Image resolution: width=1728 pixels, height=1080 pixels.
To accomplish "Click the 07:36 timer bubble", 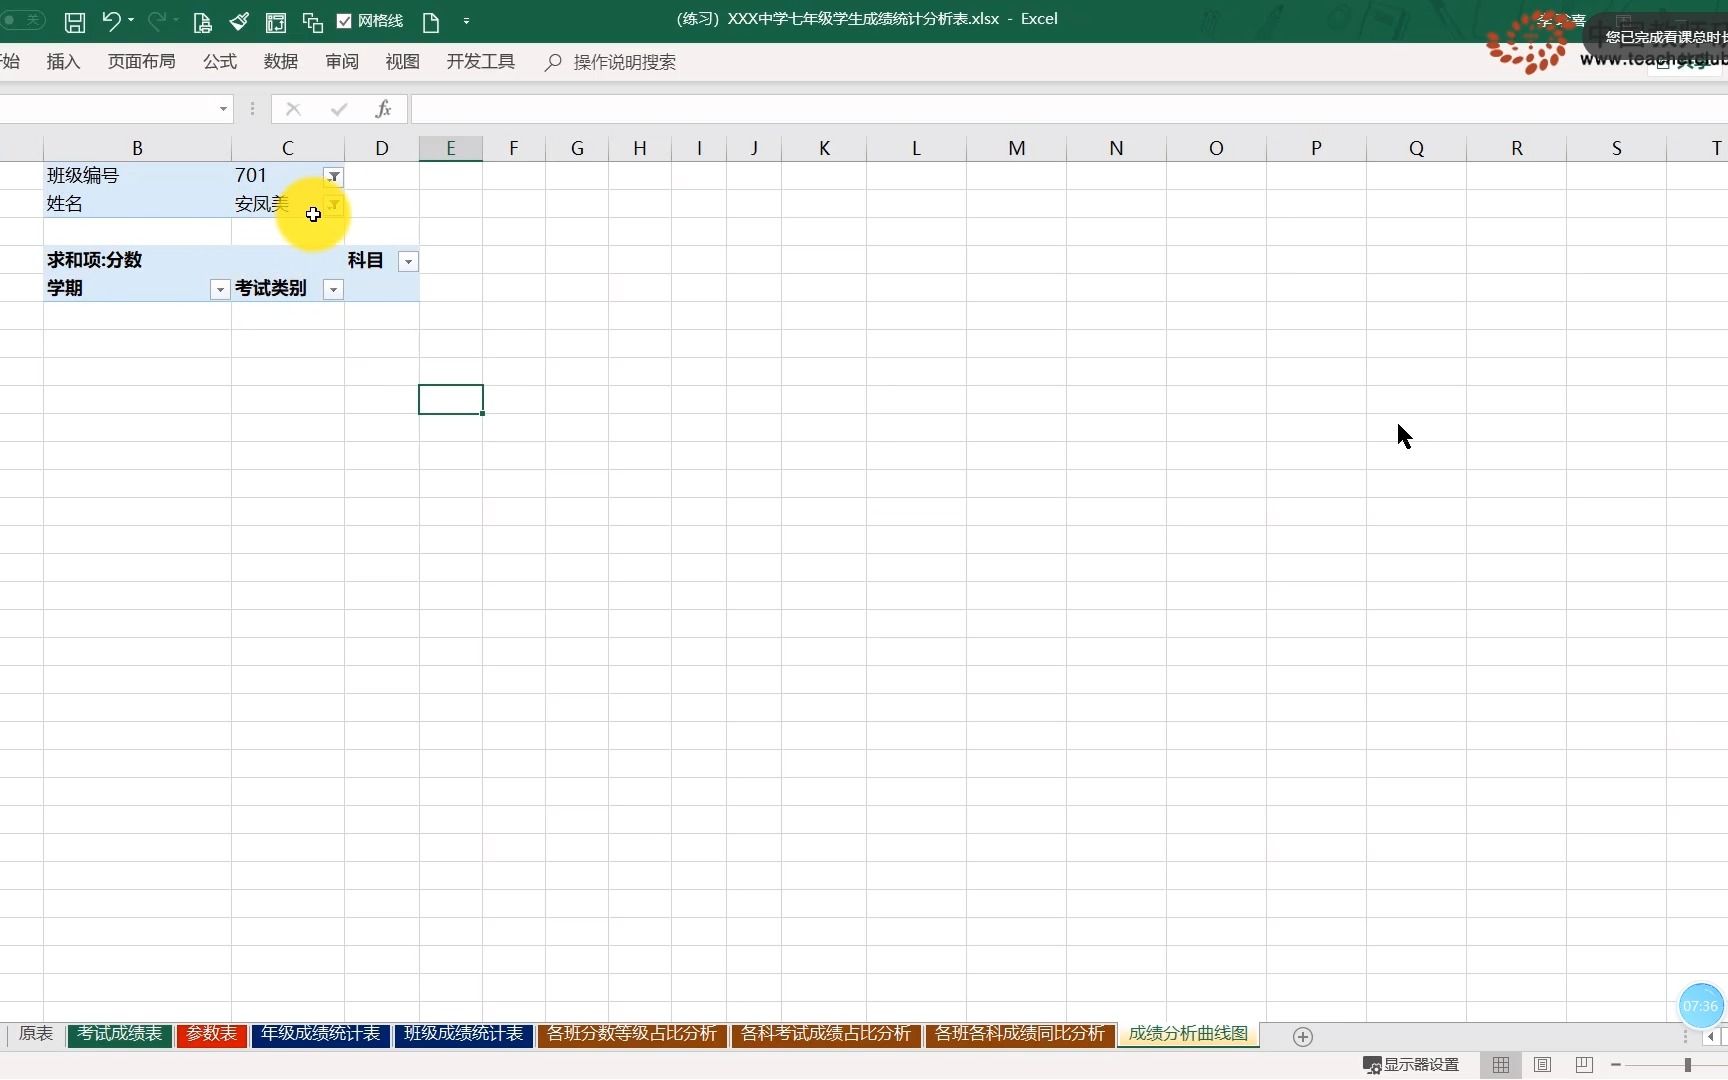I will pyautogui.click(x=1700, y=1006).
